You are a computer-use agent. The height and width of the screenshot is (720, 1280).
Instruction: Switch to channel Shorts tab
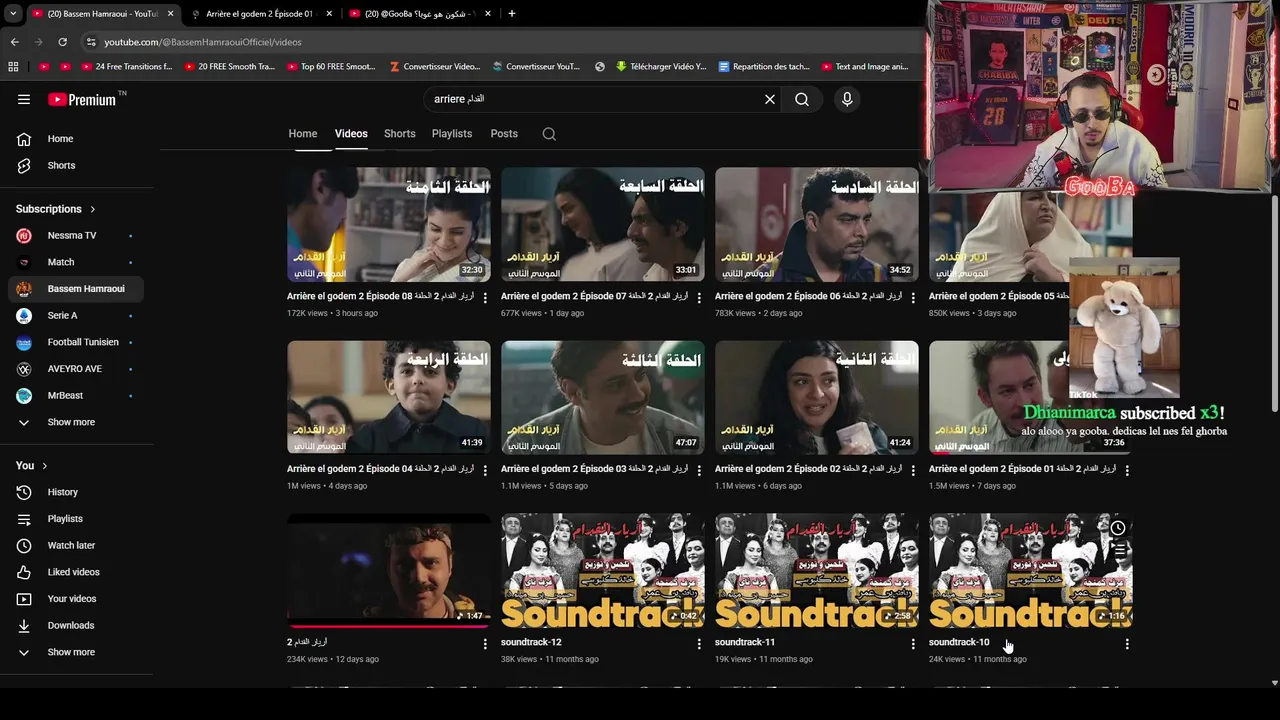tap(399, 134)
